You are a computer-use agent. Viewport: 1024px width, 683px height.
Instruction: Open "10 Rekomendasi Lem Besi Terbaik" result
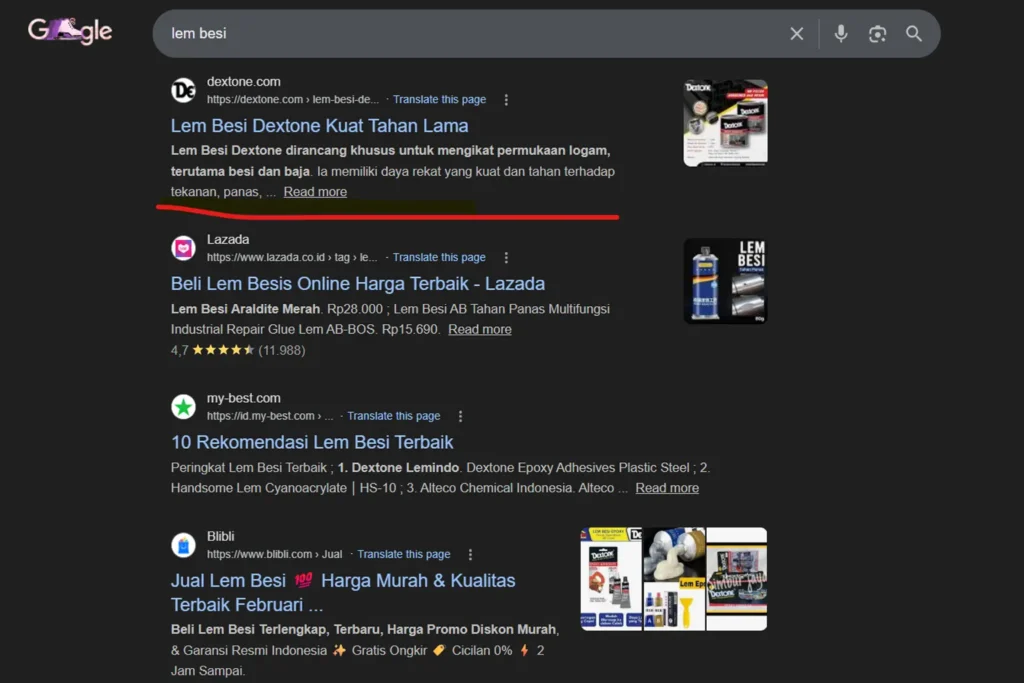tap(312, 442)
